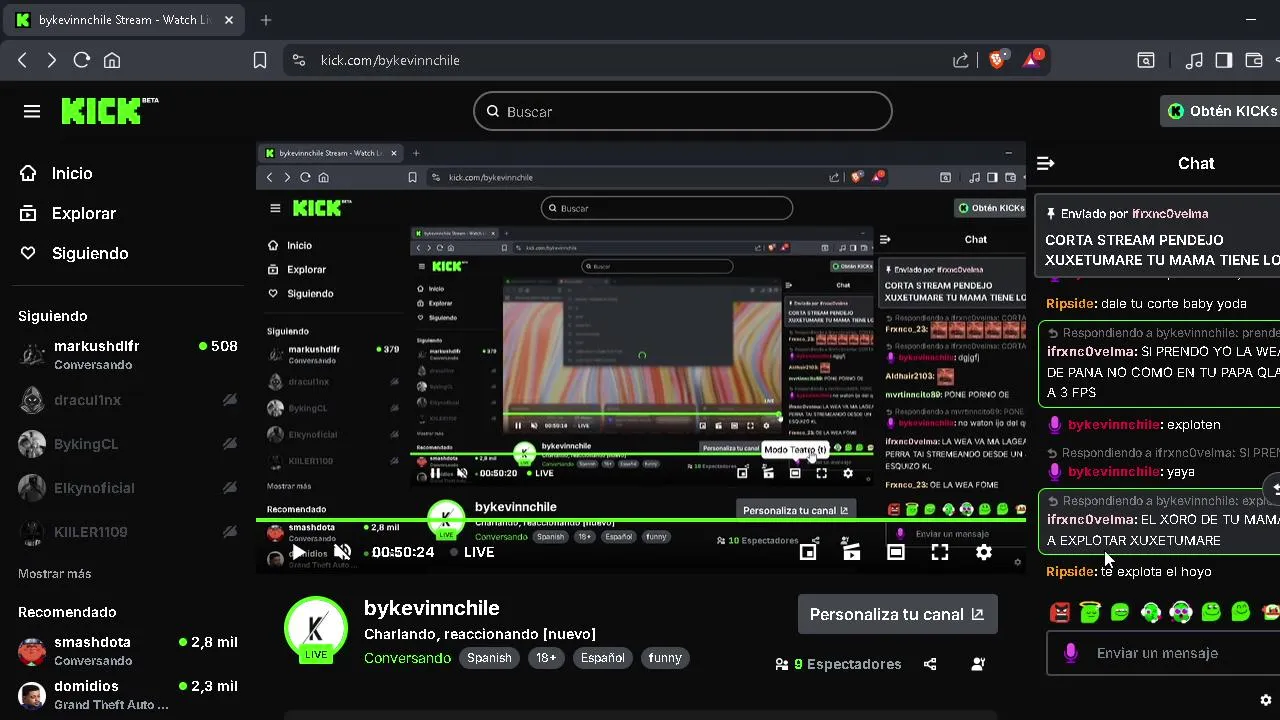Click Ripside in 'te explota' message
Image resolution: width=1280 pixels, height=720 pixels.
point(1071,571)
